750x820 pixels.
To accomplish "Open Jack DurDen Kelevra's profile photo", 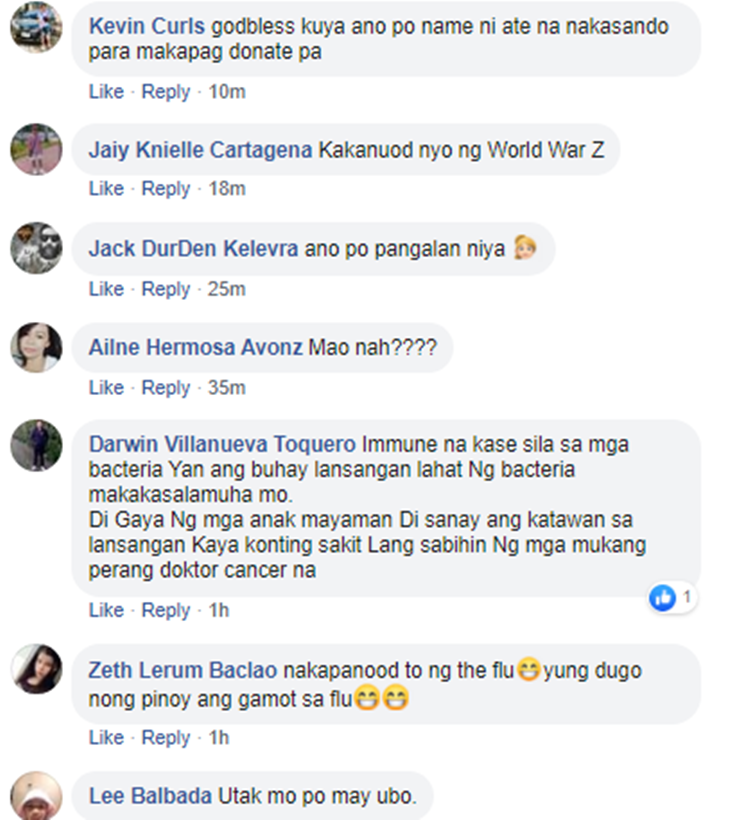I will click(x=36, y=248).
